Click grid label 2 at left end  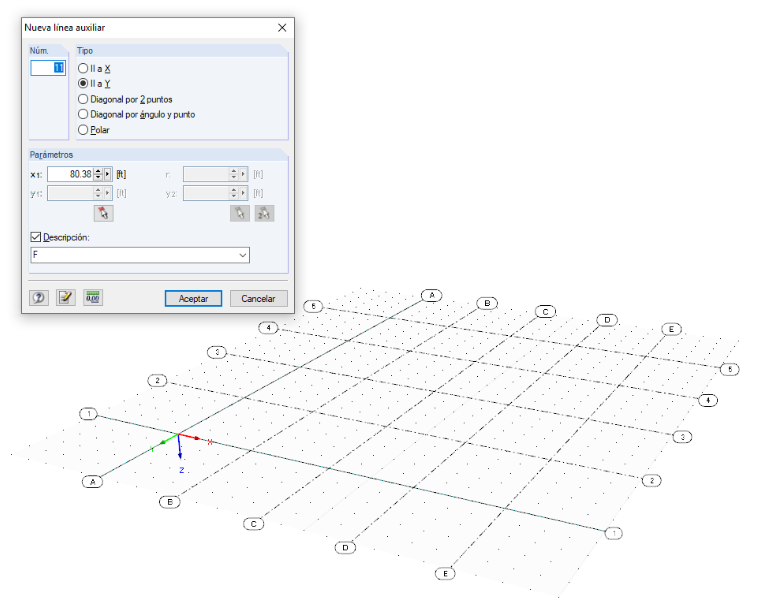point(158,380)
